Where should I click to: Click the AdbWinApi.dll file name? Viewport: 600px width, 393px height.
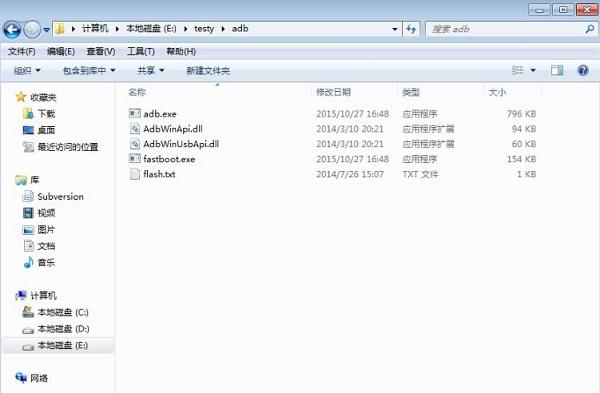173,129
